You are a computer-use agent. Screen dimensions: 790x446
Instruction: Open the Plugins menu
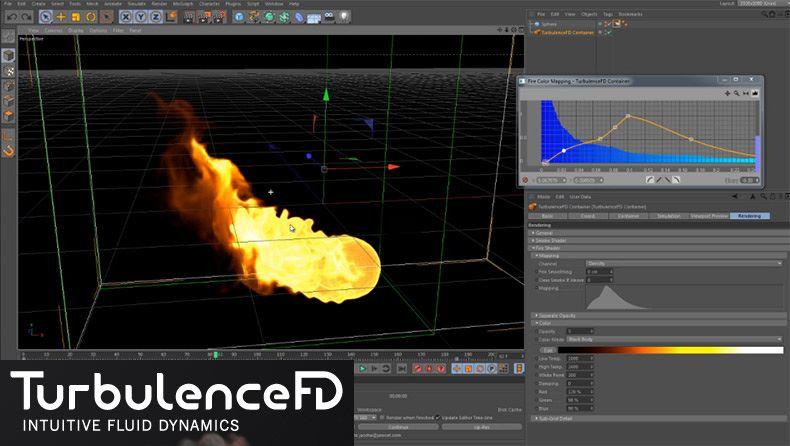[233, 4]
